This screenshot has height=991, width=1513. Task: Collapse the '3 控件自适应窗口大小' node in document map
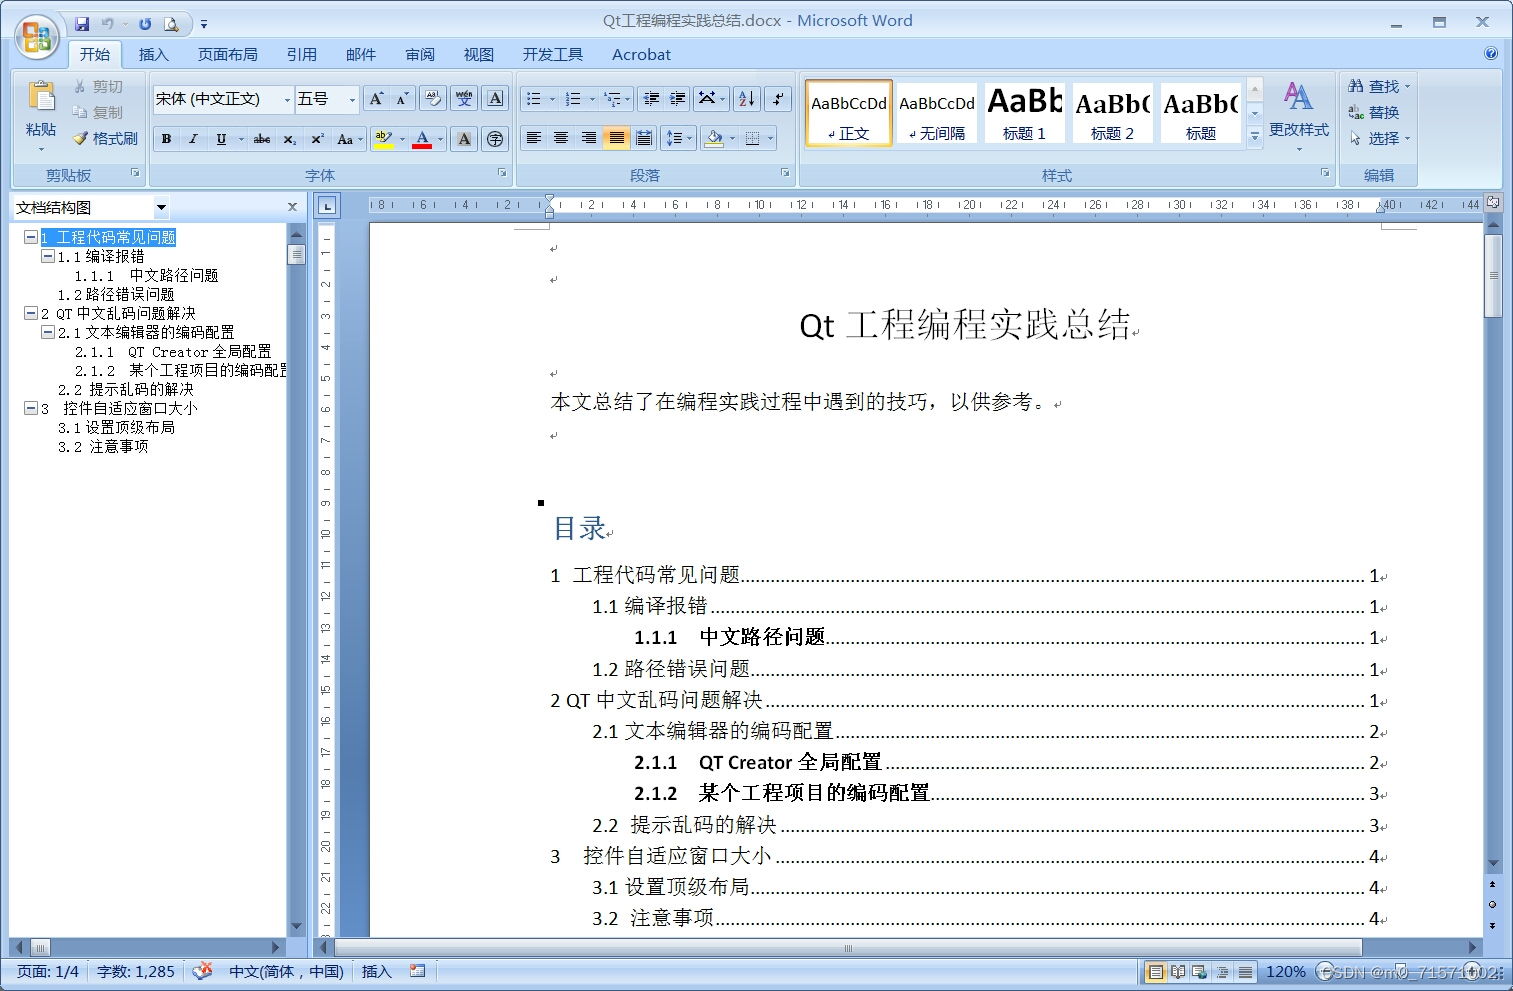[31, 408]
